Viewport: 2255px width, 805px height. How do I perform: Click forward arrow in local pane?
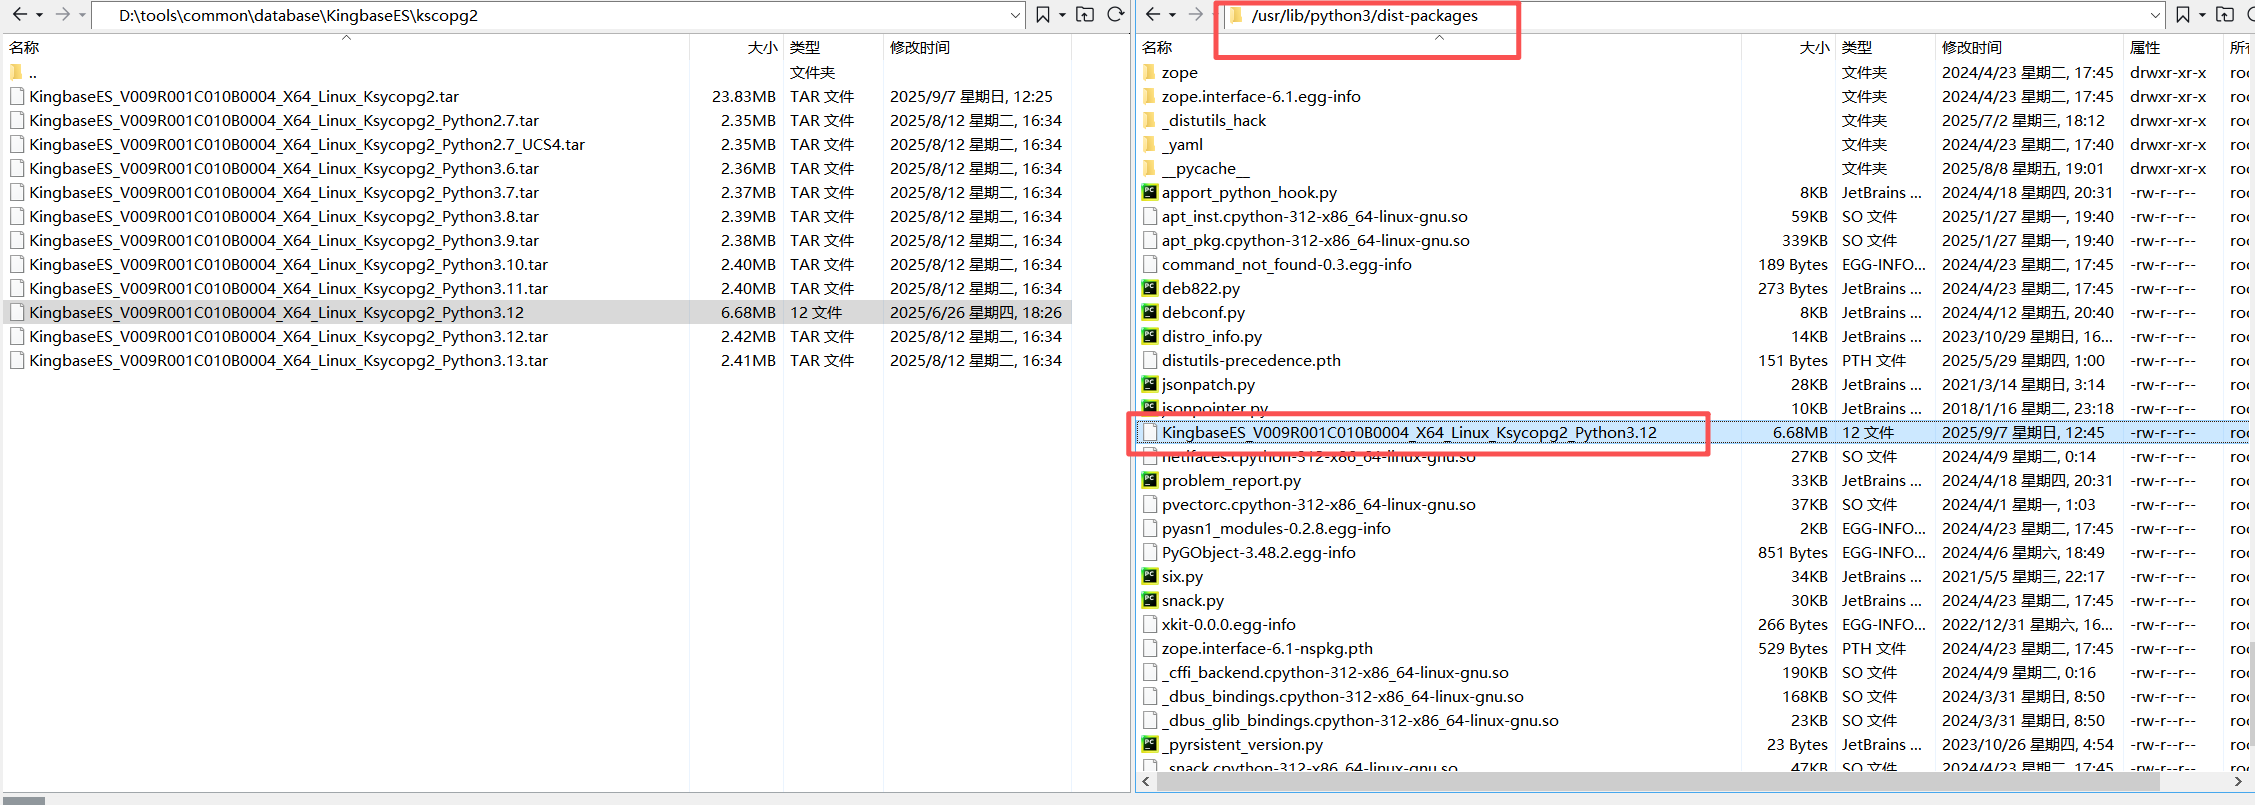(62, 15)
